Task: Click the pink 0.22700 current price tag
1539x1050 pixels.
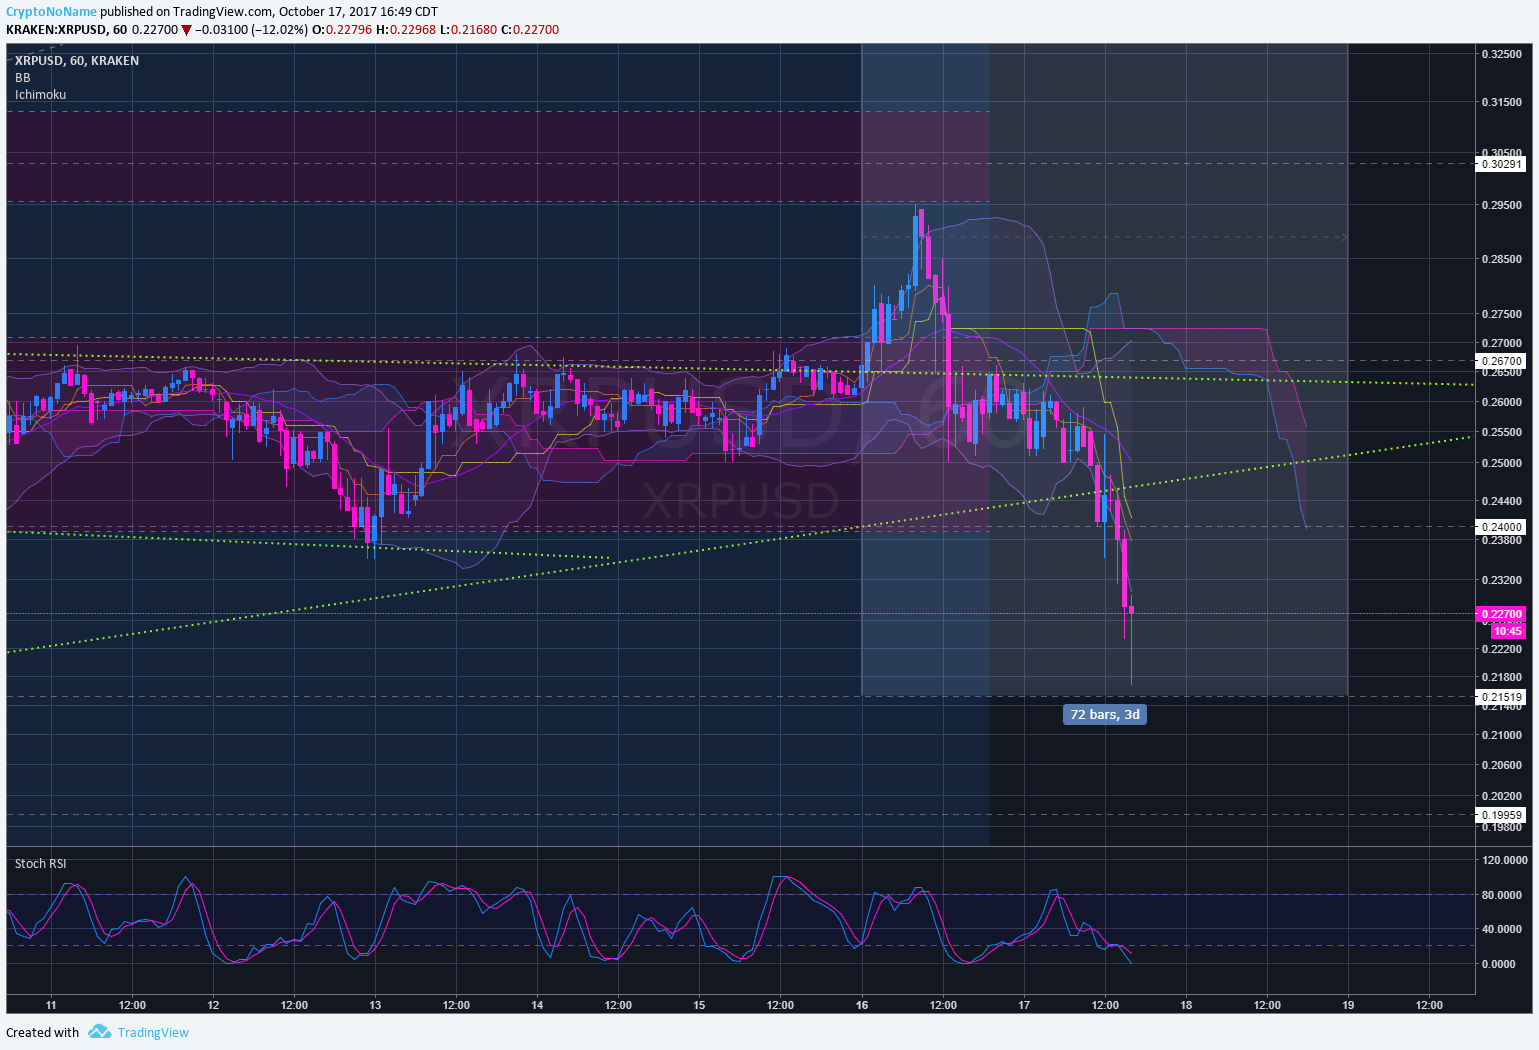Action: pos(1501,614)
